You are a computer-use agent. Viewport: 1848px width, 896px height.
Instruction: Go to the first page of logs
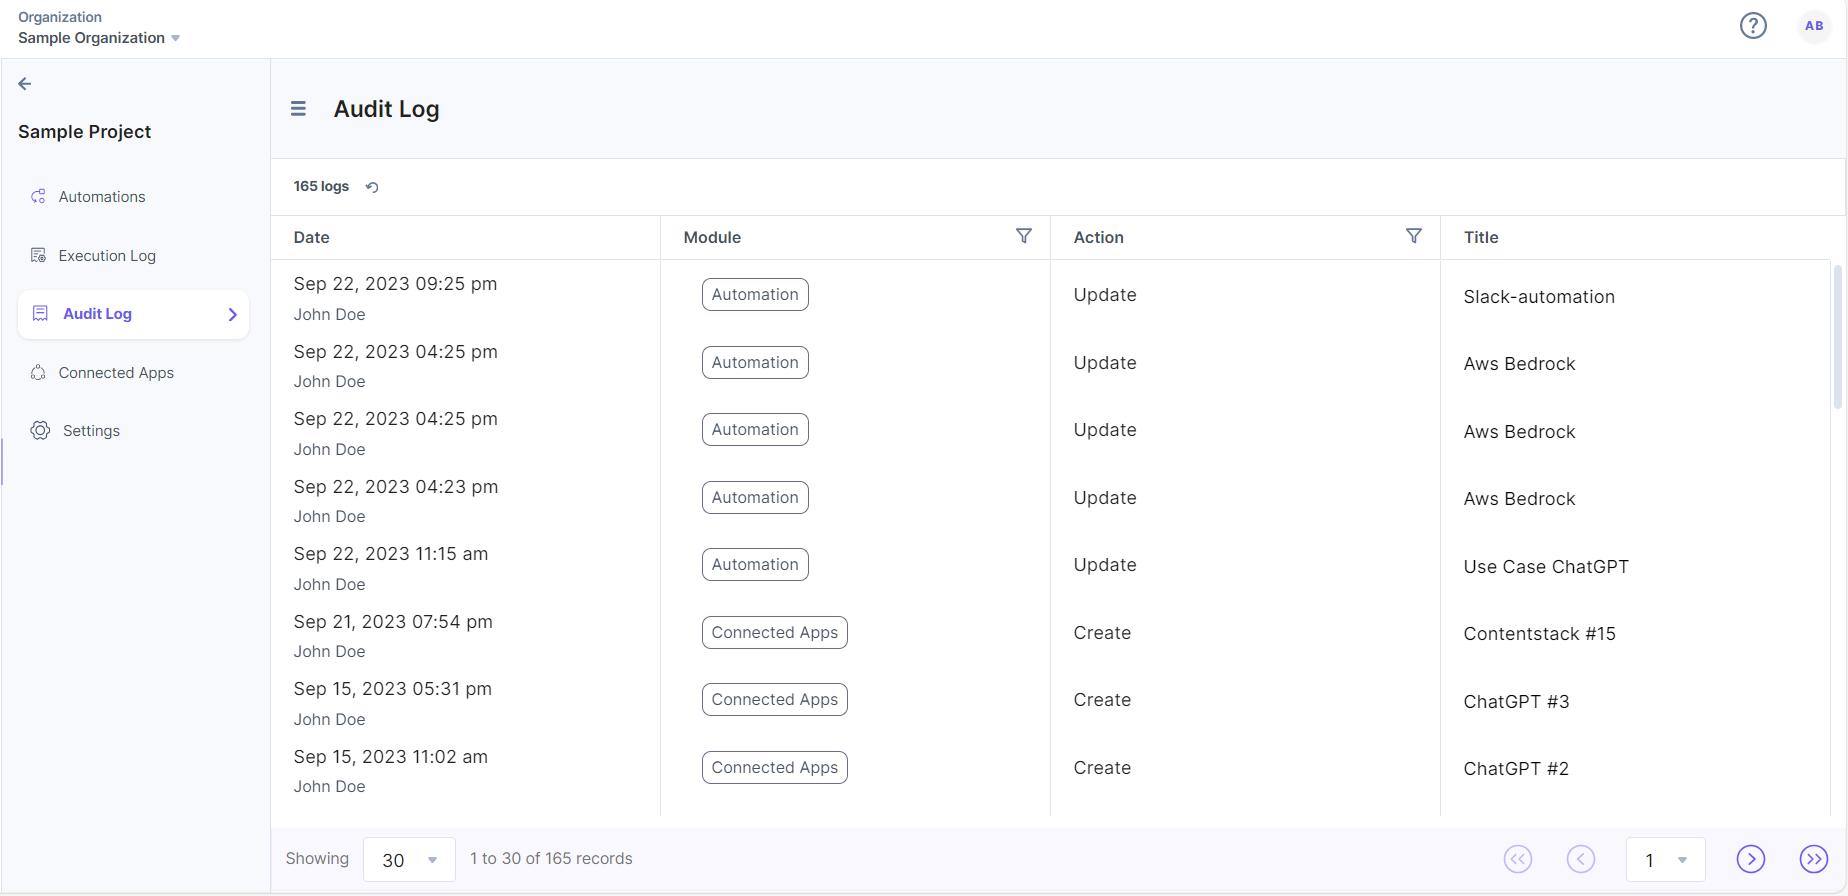[1518, 859]
